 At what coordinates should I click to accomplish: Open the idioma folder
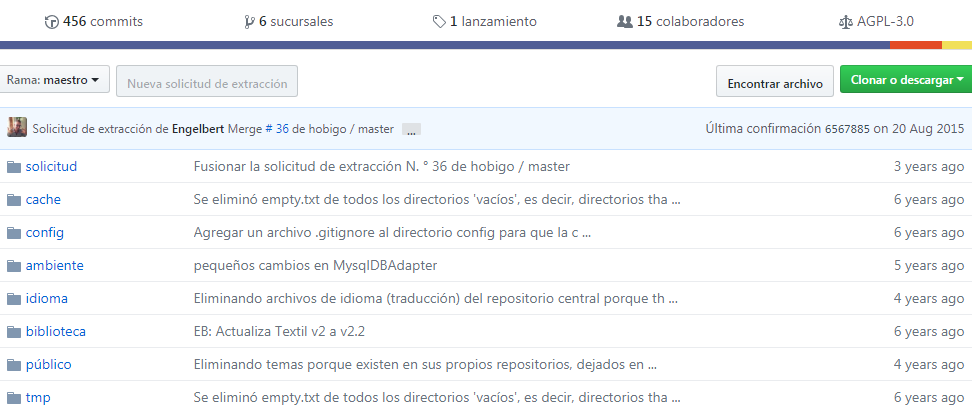pyautogui.click(x=47, y=298)
